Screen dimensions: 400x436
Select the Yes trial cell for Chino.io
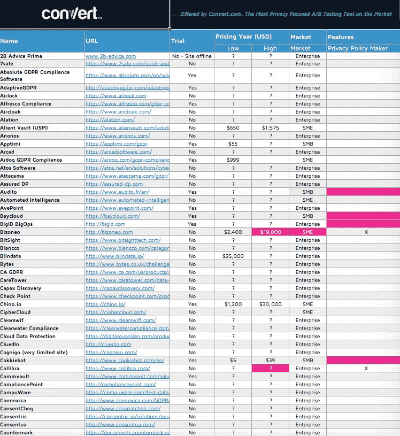(x=192, y=304)
